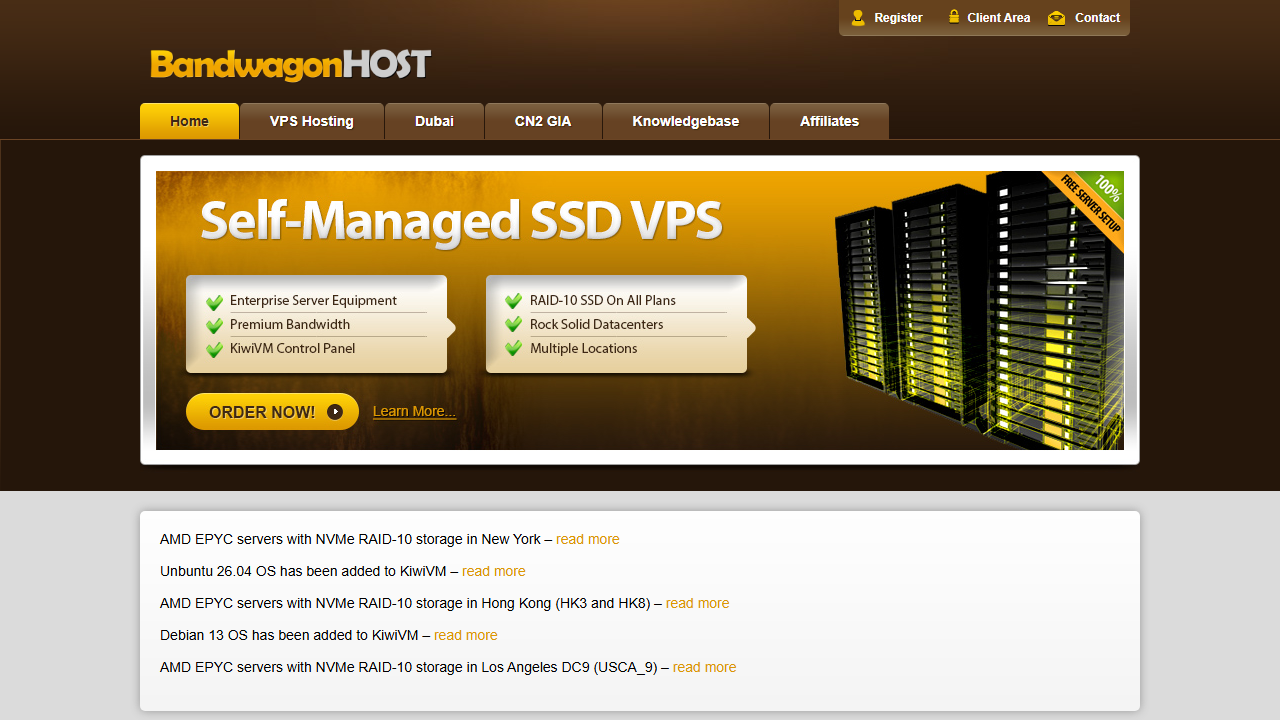This screenshot has height=720, width=1280.
Task: Open the Knowledgebase tab
Action: tap(686, 121)
